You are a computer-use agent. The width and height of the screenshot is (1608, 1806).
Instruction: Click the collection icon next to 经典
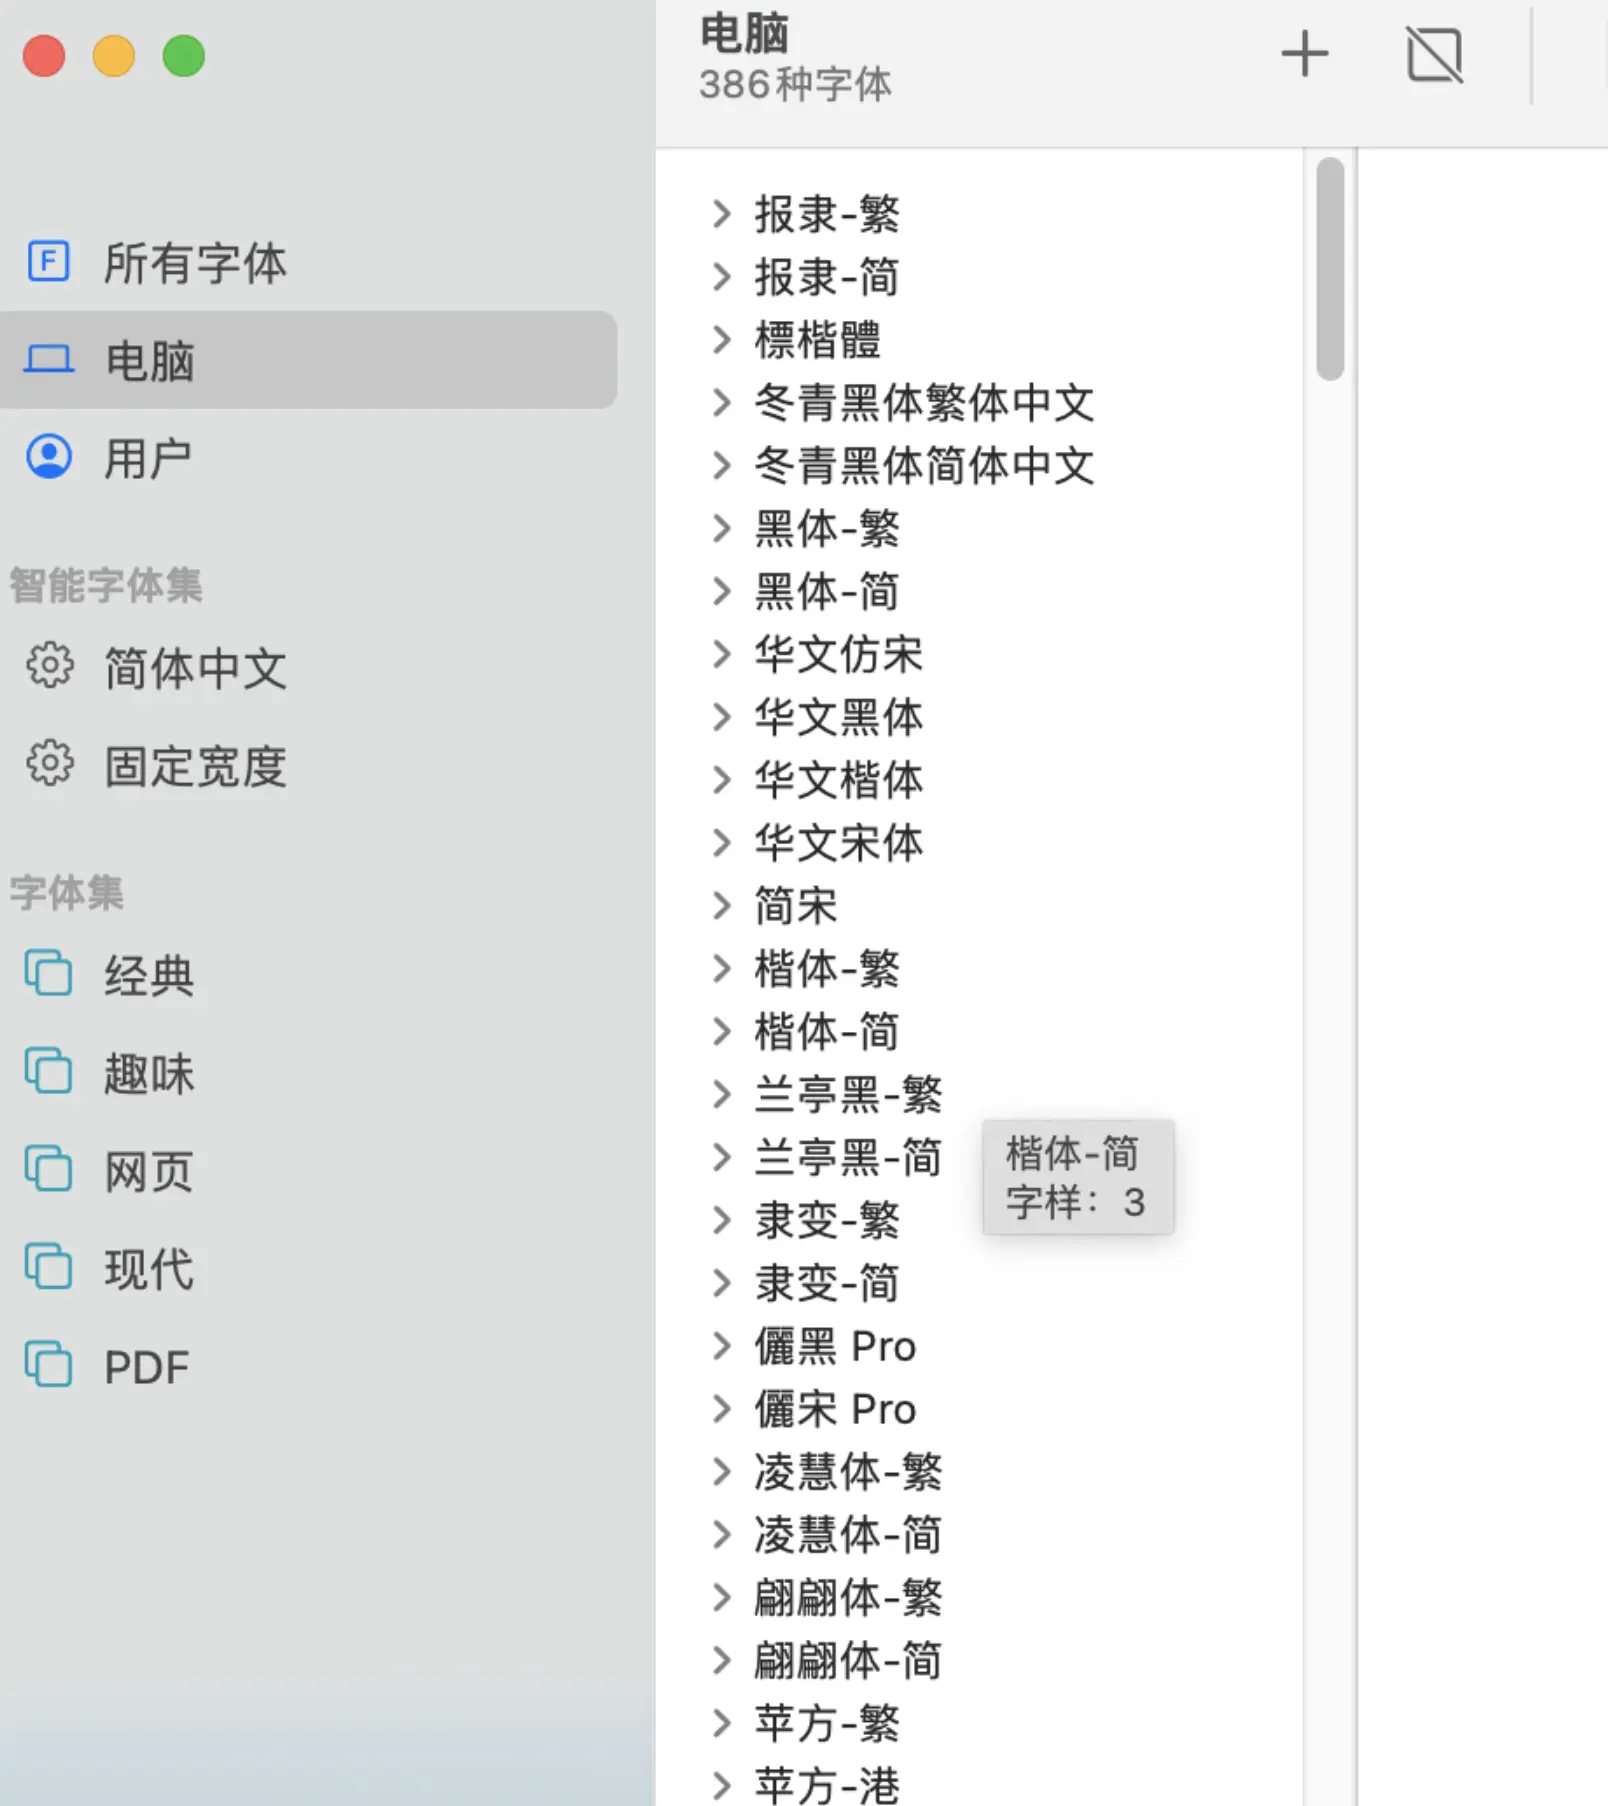pyautogui.click(x=48, y=974)
